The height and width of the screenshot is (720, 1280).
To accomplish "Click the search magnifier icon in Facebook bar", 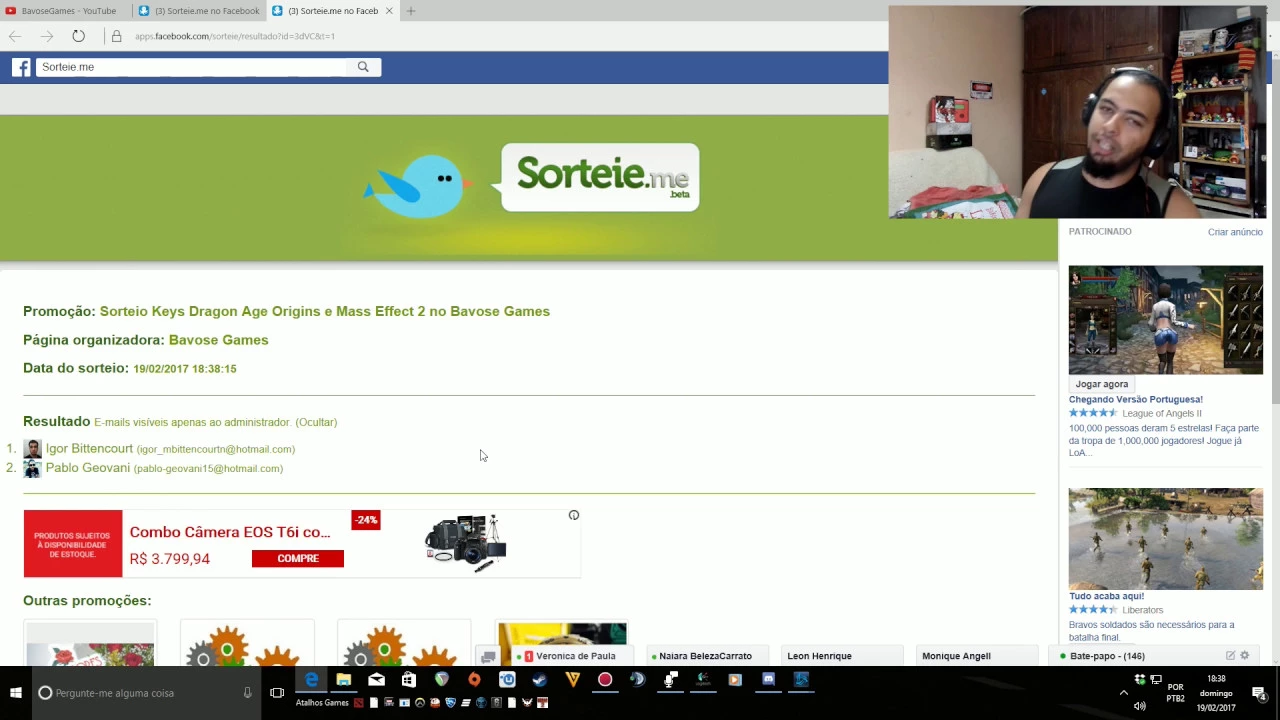I will click(x=363, y=67).
